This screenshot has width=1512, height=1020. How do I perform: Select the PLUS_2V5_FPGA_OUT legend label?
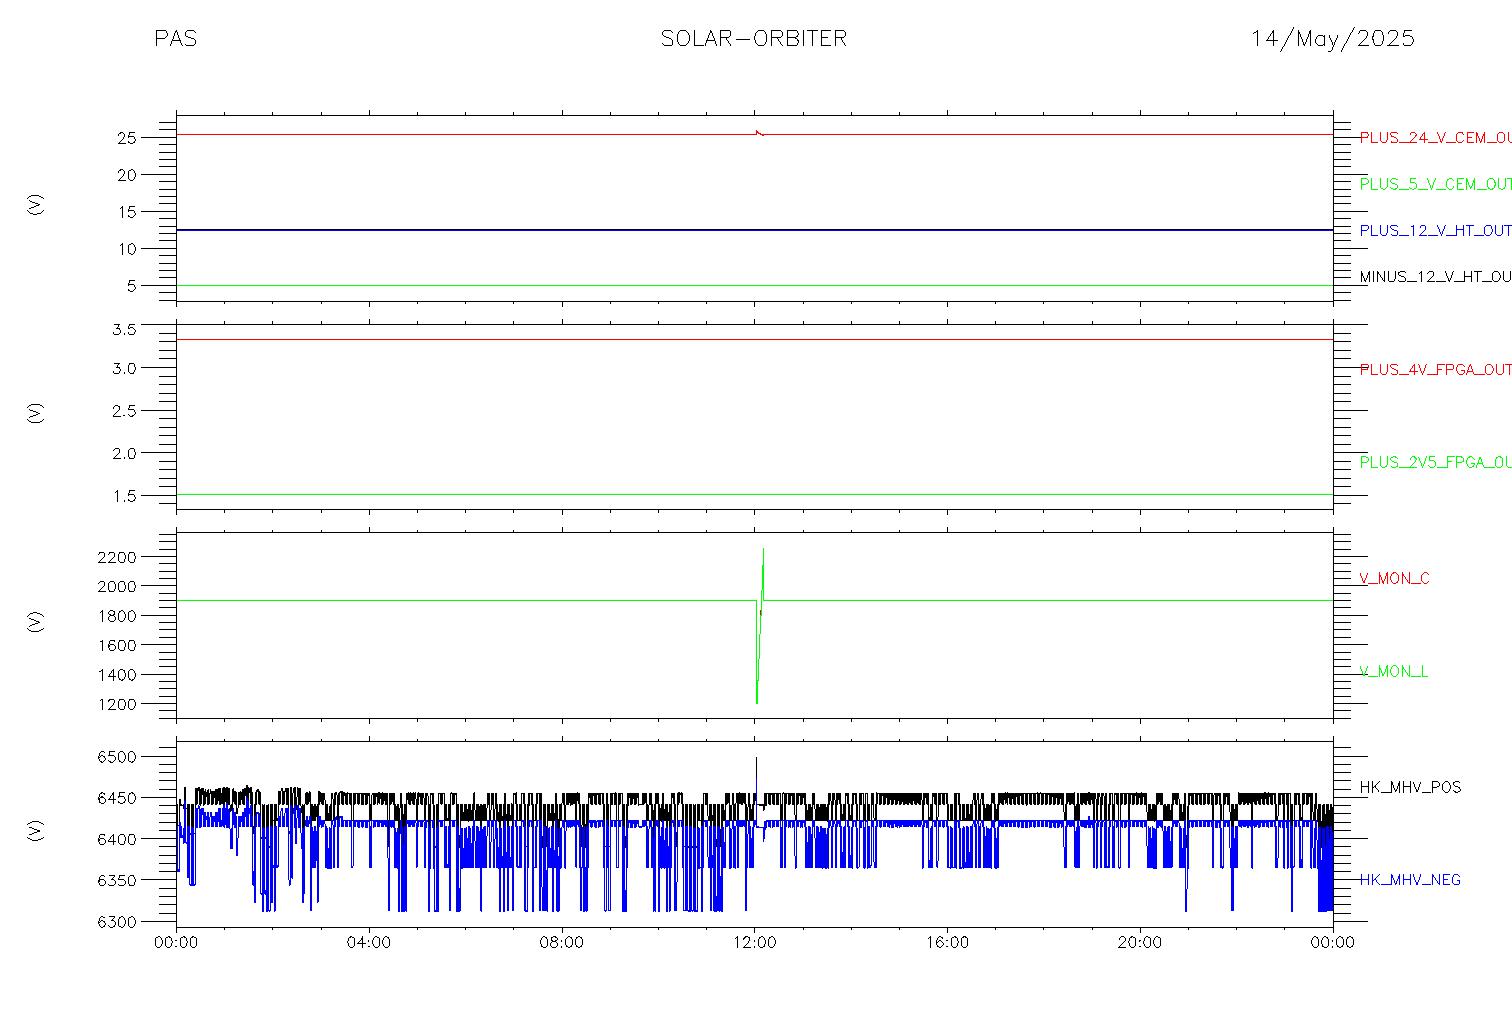(1435, 463)
